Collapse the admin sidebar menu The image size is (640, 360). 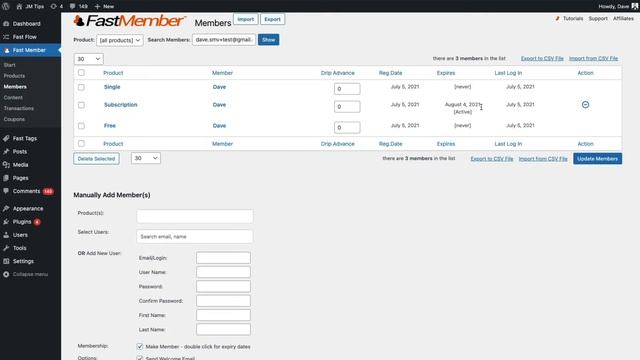click(x=30, y=274)
